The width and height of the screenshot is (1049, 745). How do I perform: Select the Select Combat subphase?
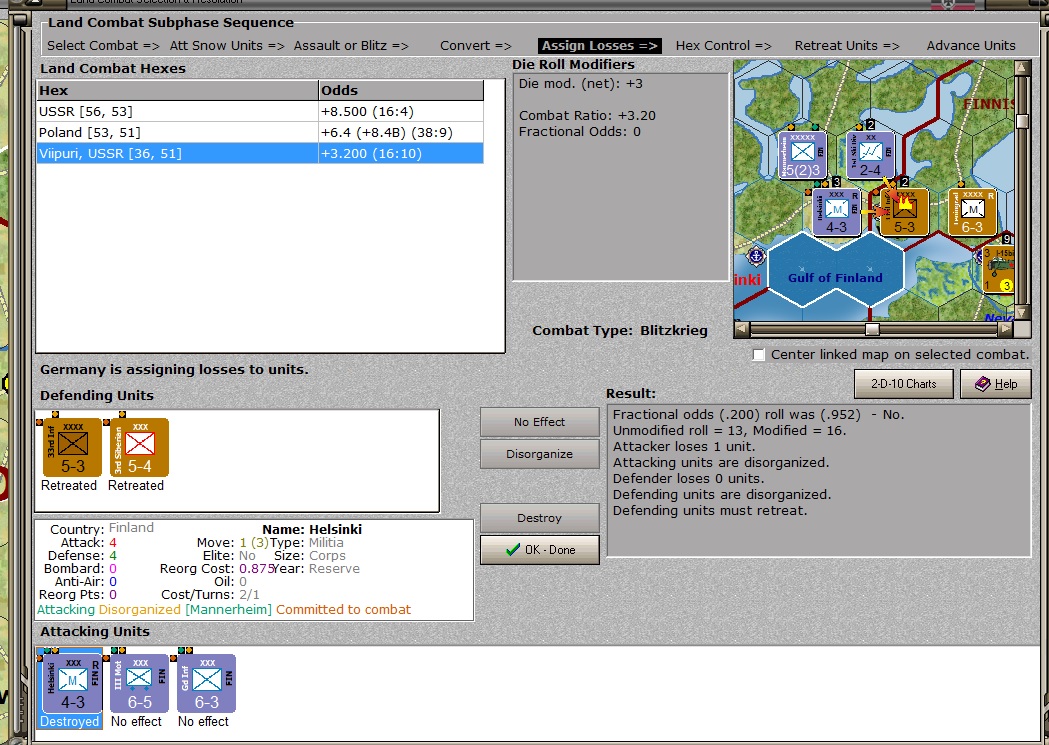103,45
